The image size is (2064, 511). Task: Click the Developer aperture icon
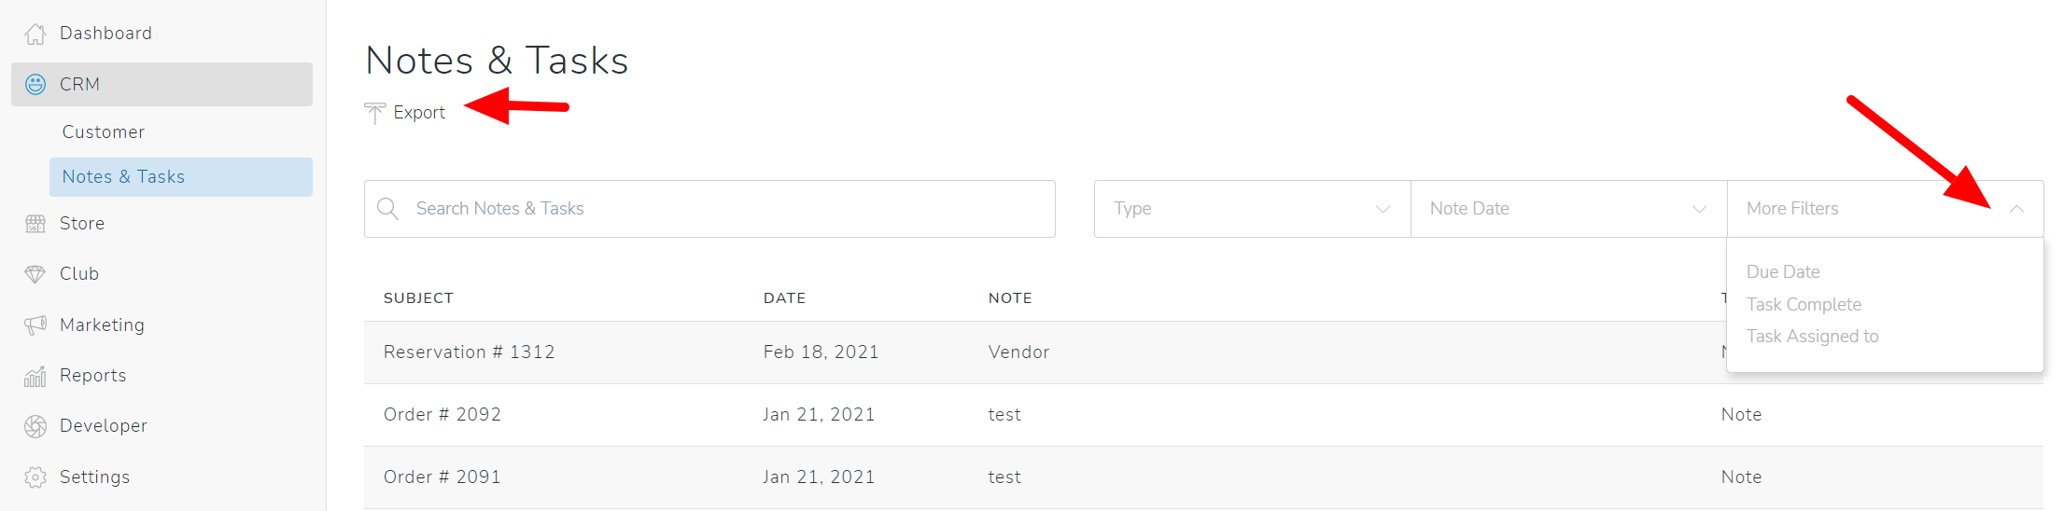point(36,426)
